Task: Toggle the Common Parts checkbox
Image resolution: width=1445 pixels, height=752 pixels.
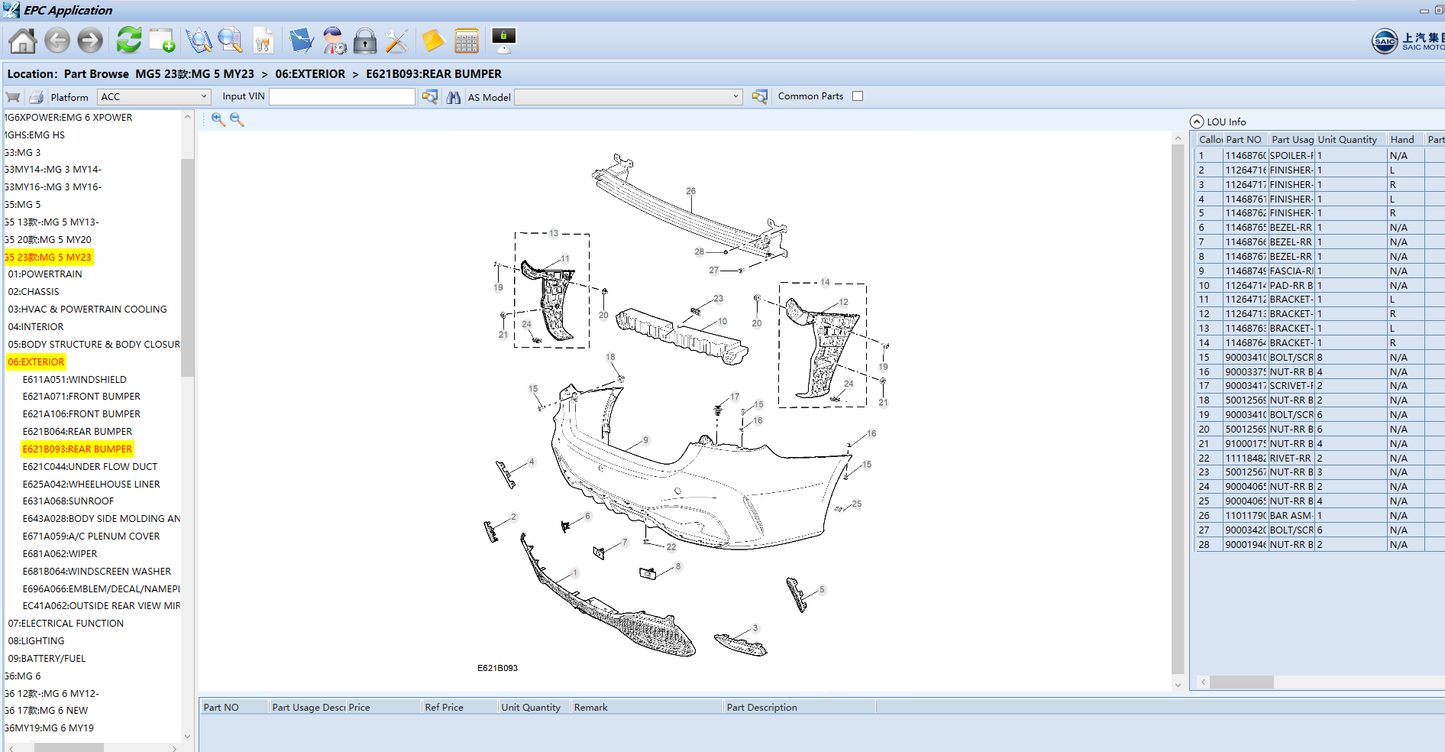Action: click(857, 97)
